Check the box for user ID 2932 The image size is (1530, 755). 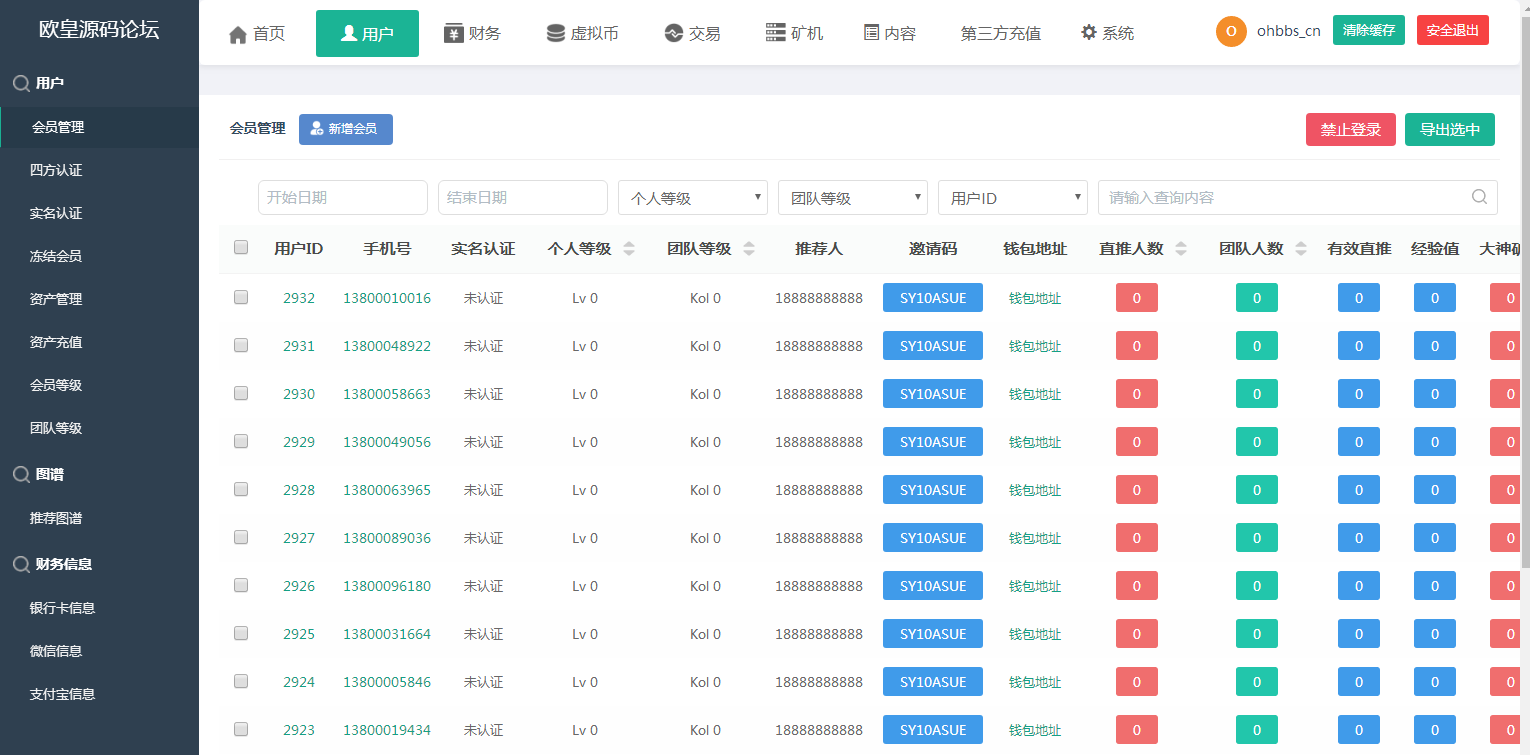coord(241,297)
